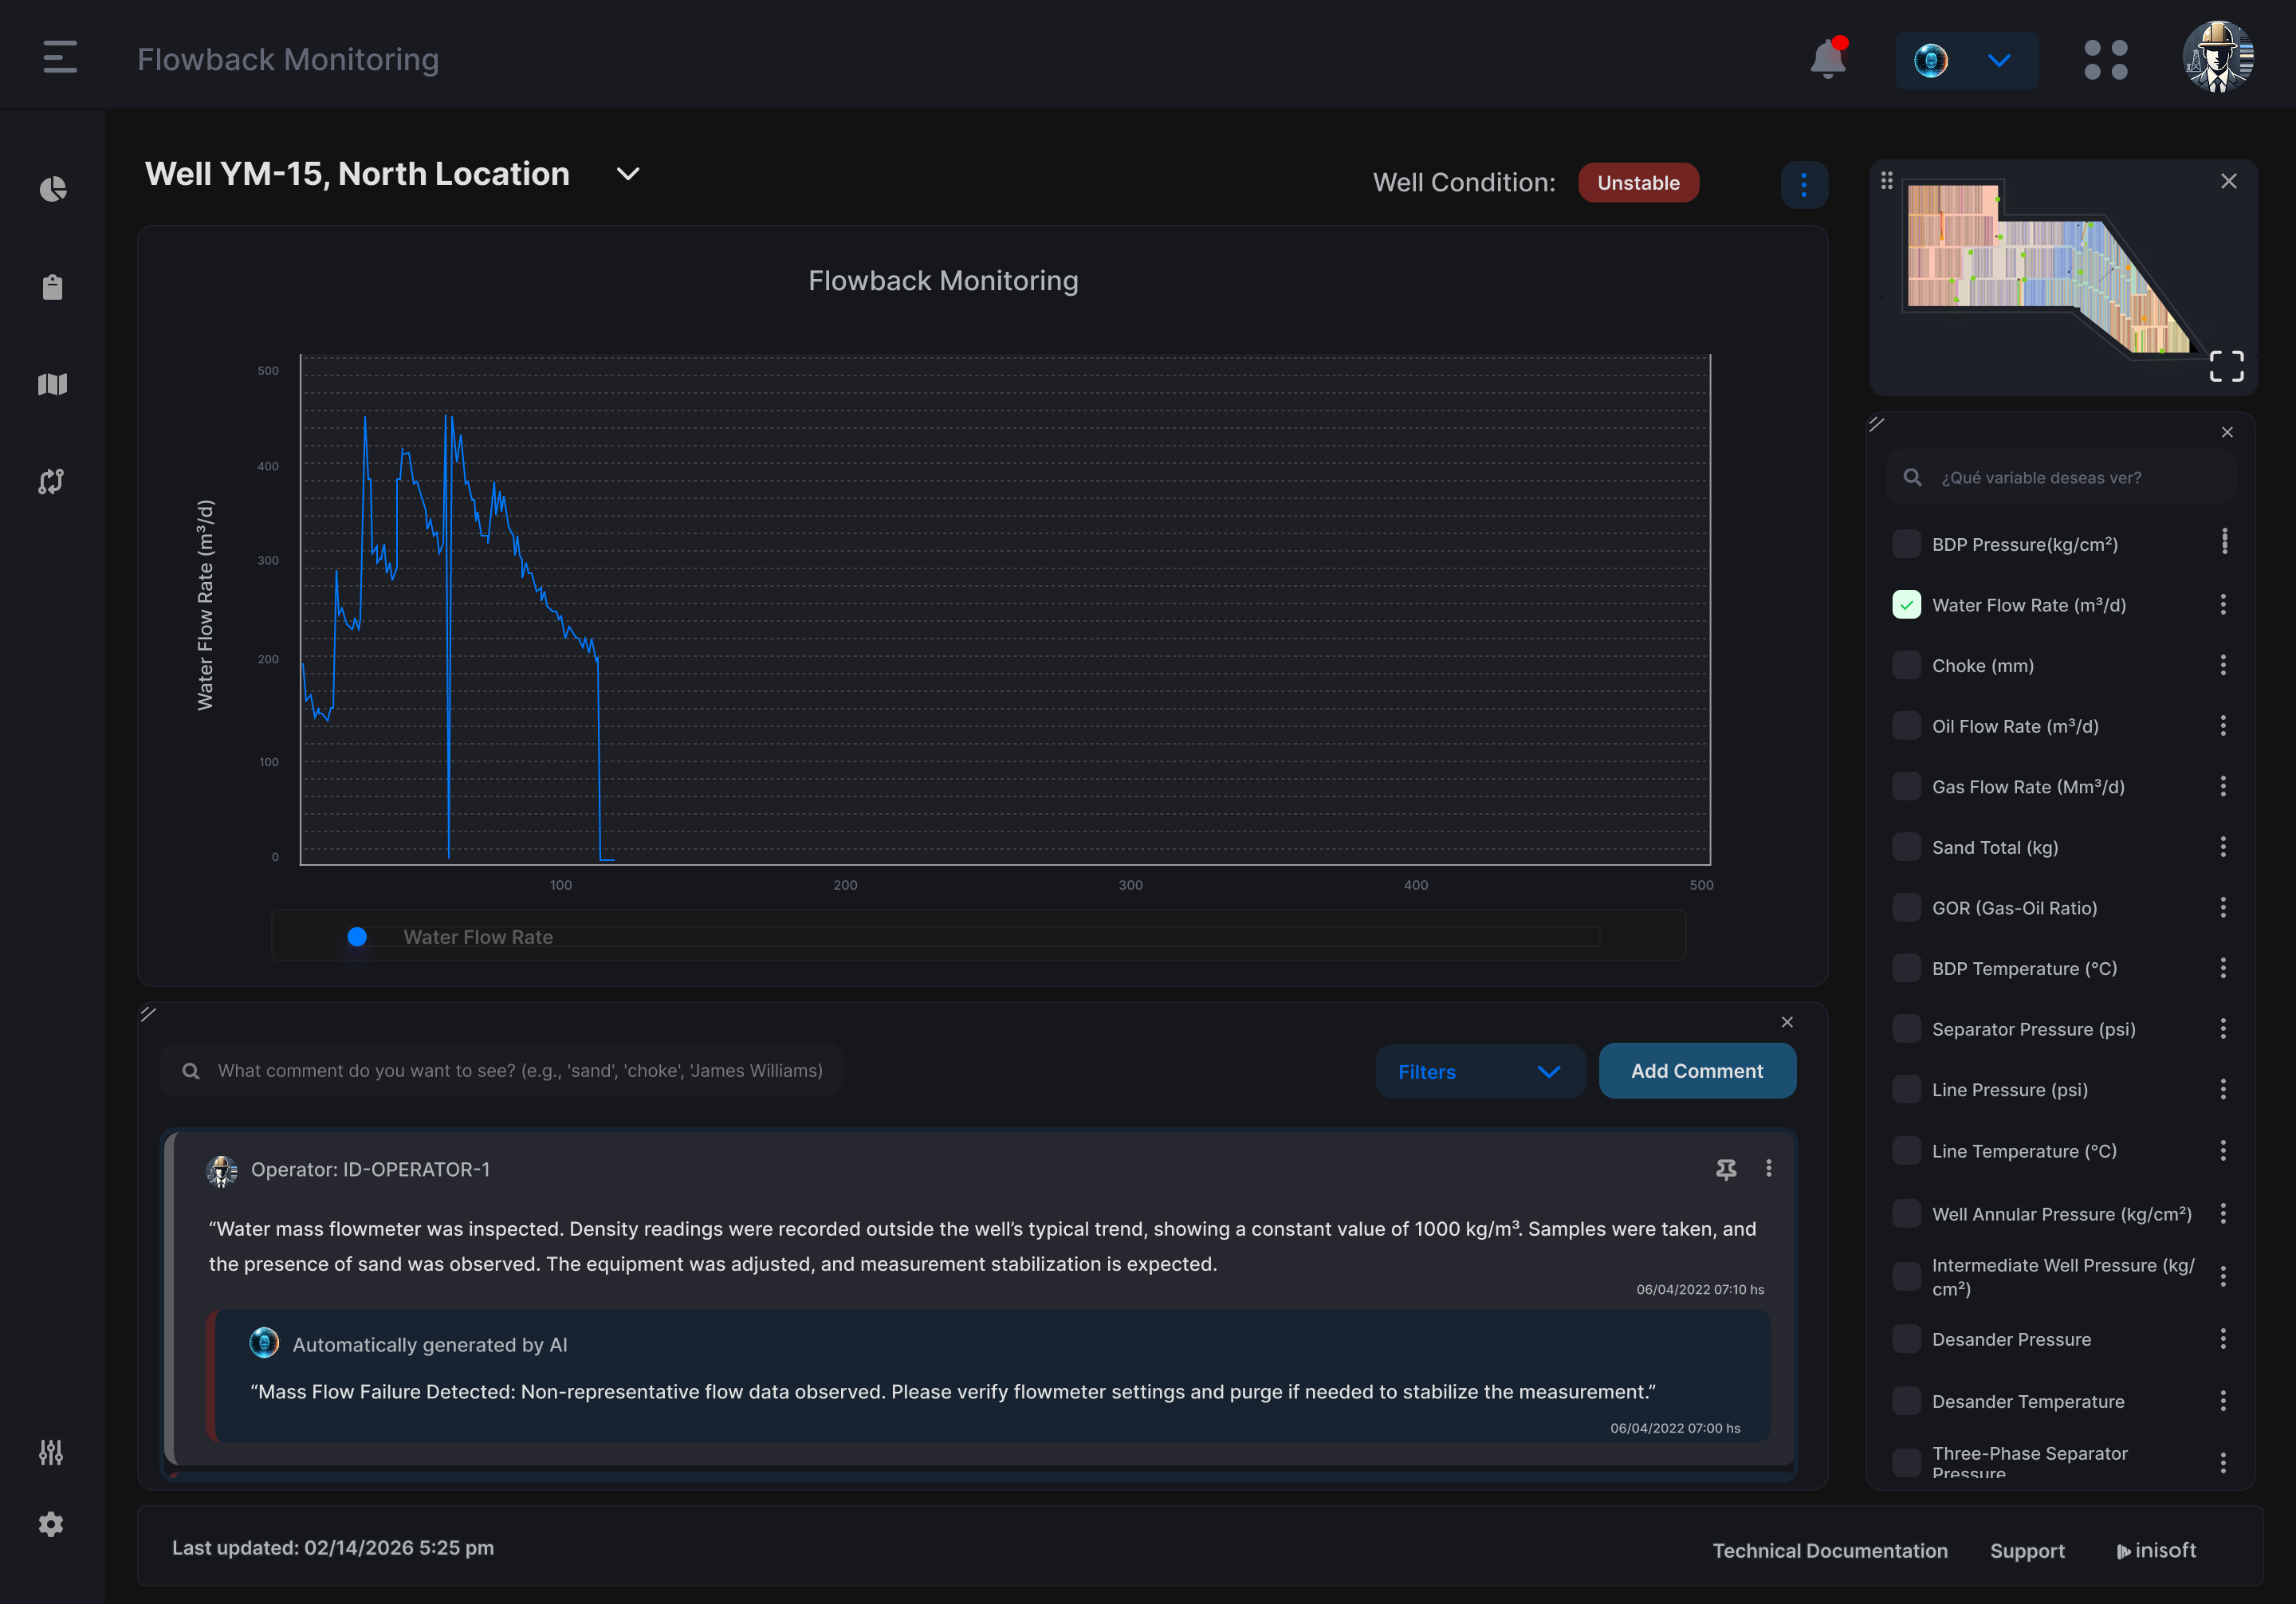2296x1604 pixels.
Task: Enable Sand Total (kg) checkbox
Action: tap(1906, 847)
